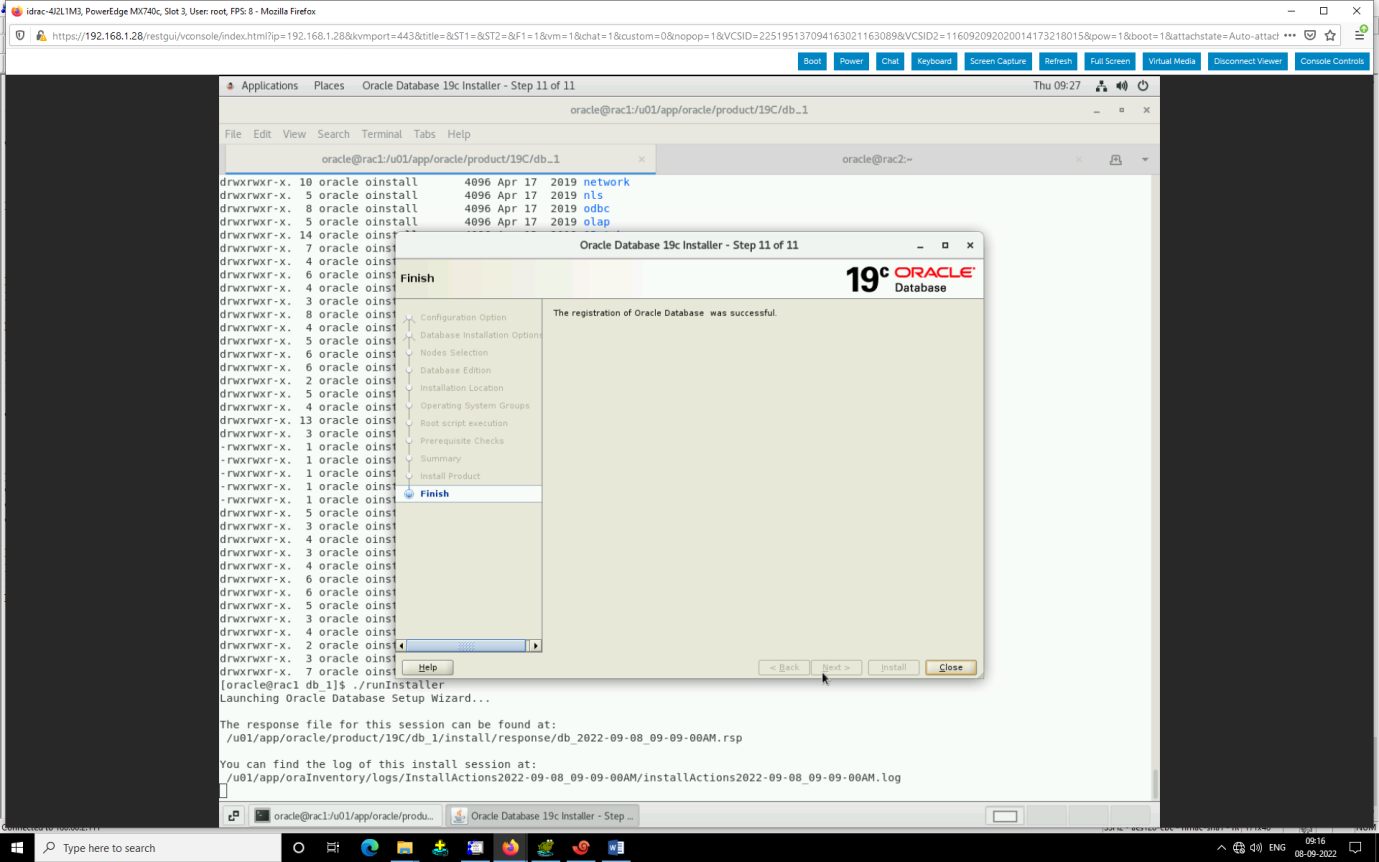Open the terminal View menu
Viewport: 1379px width, 862px height.
[294, 134]
